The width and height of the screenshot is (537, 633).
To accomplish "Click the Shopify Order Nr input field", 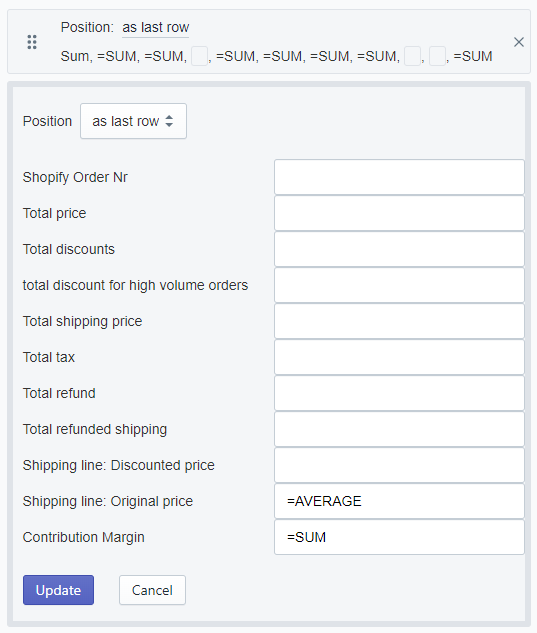I will pos(399,177).
